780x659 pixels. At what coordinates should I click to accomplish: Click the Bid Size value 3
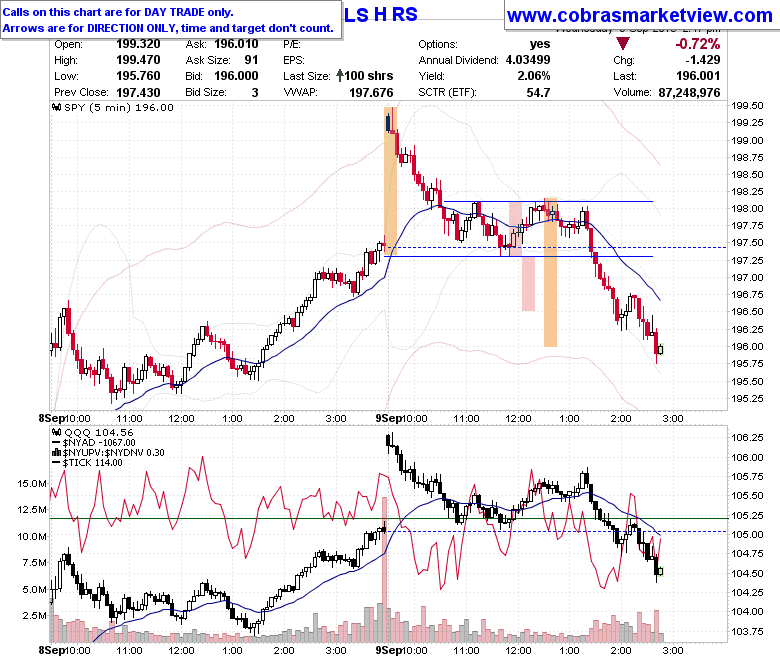(255, 93)
